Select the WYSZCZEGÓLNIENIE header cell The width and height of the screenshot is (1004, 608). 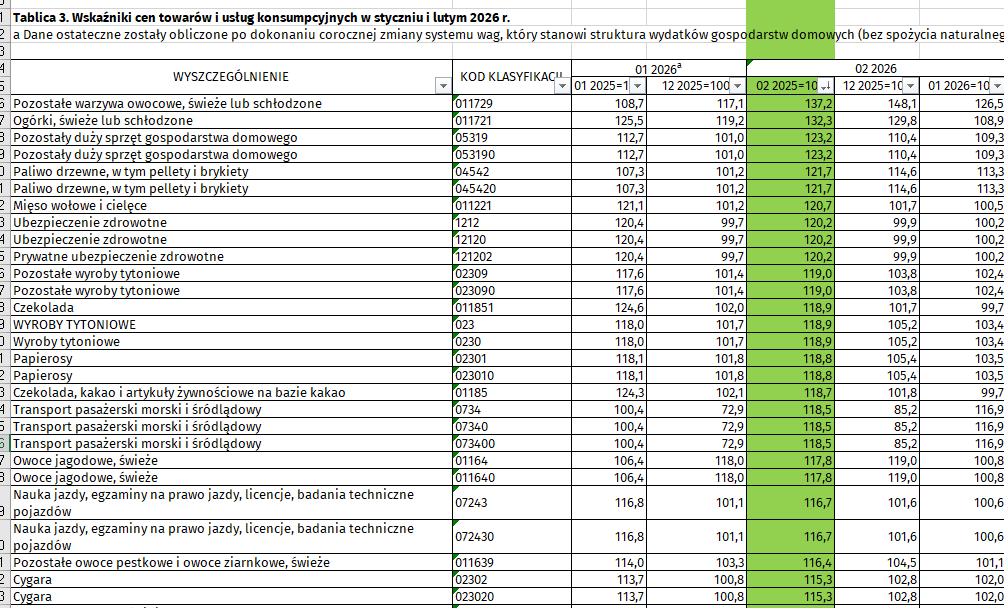click(232, 77)
